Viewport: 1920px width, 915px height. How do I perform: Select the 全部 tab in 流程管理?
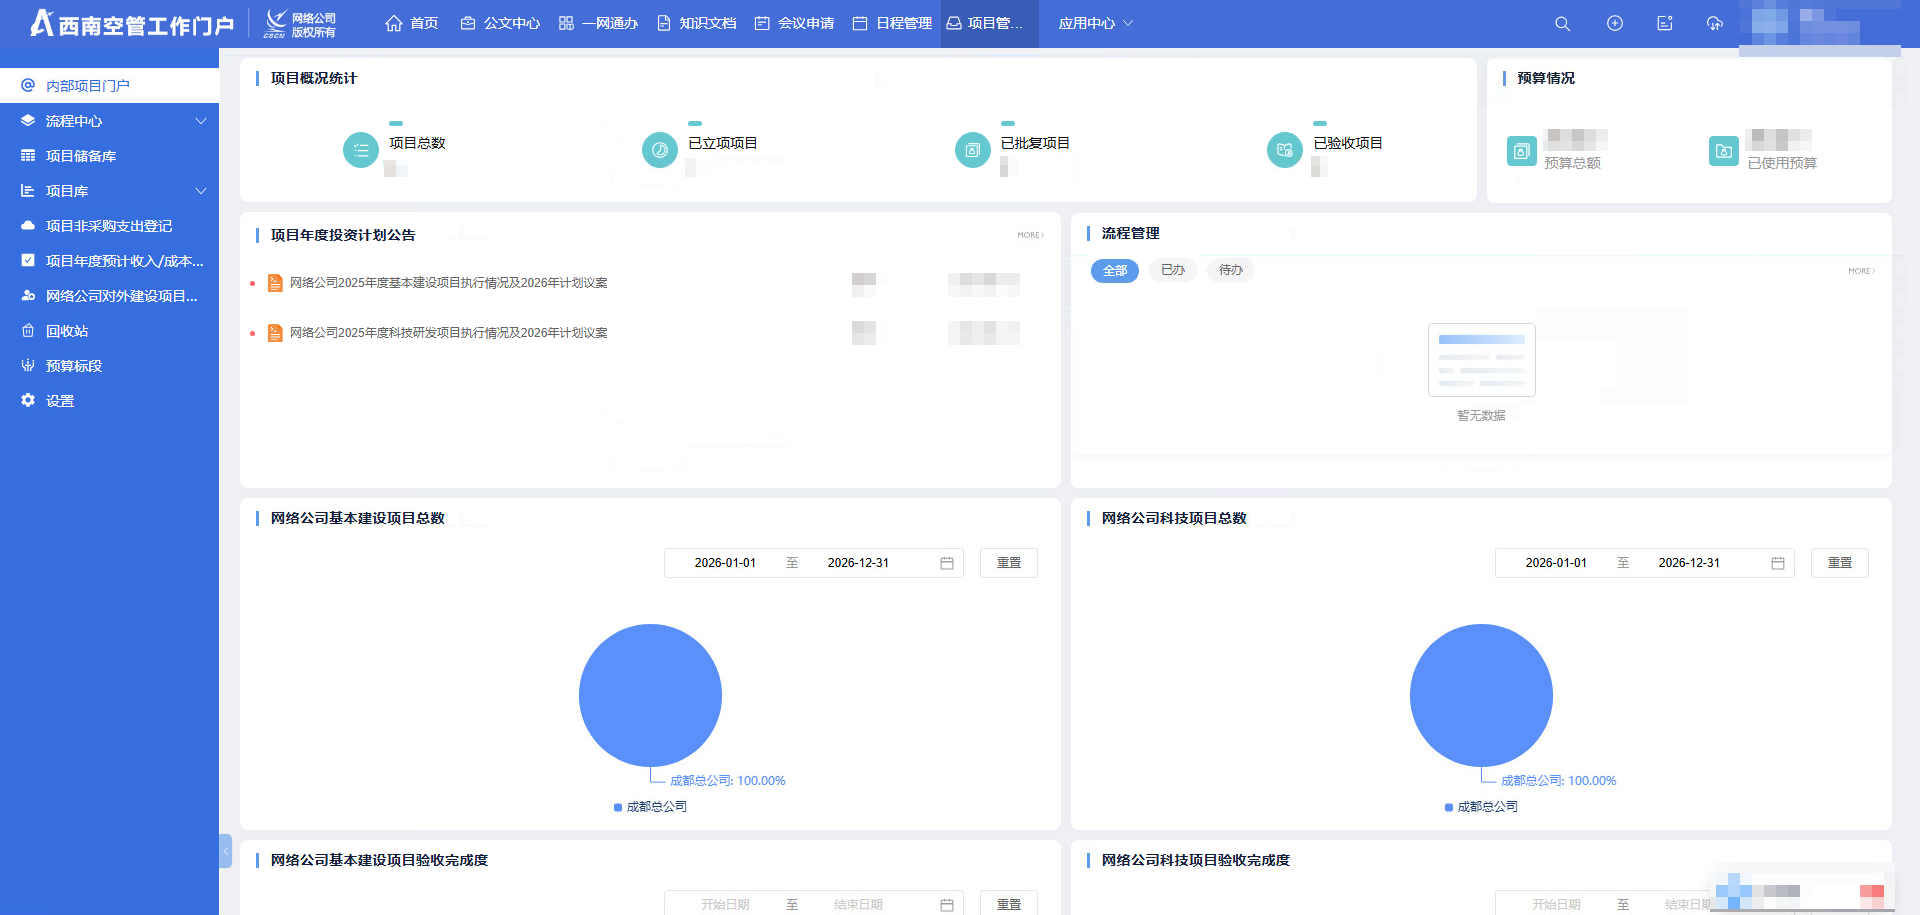point(1115,271)
